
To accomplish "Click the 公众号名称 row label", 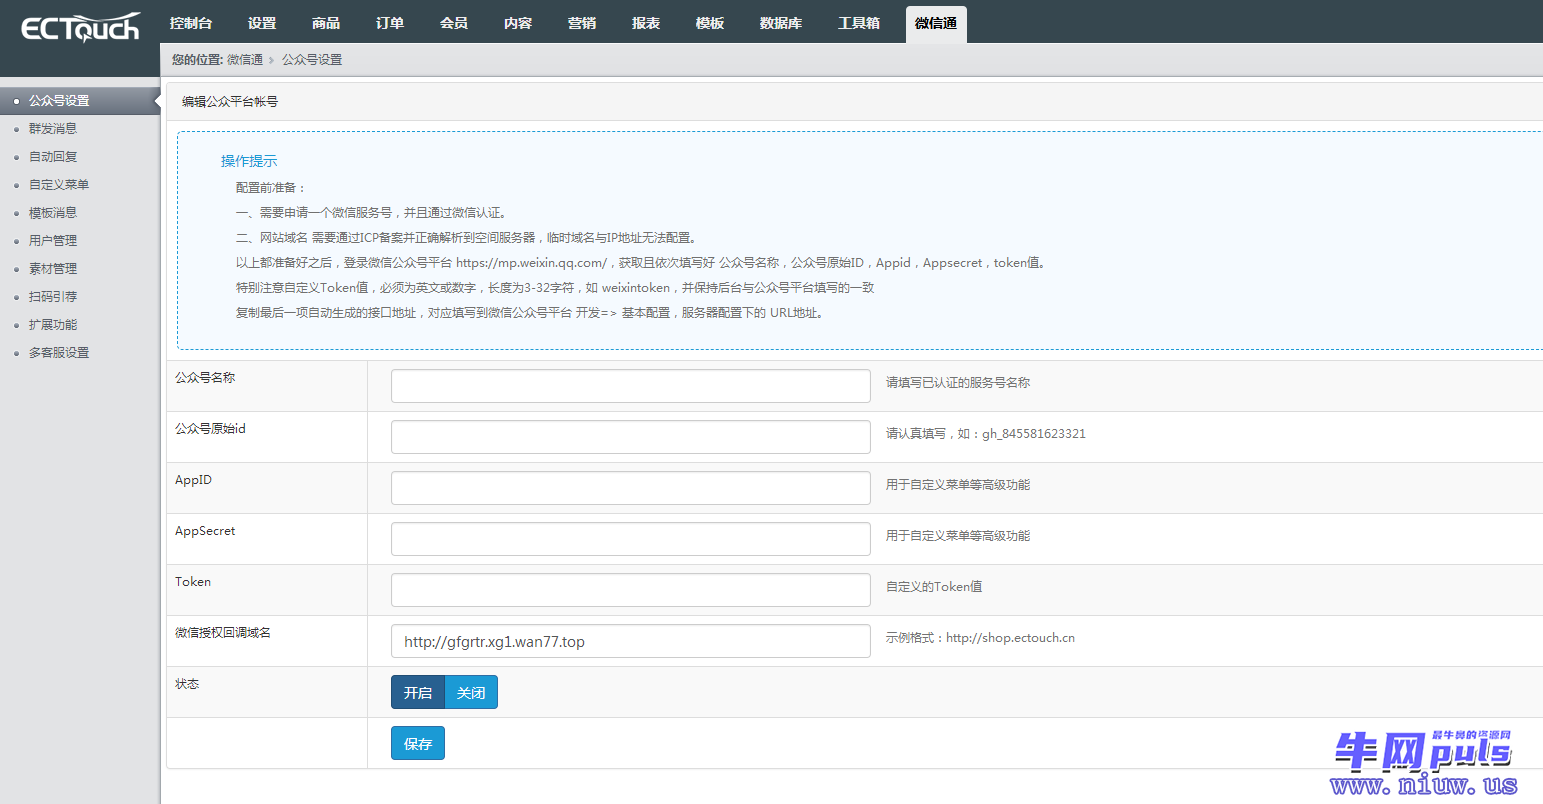I will 205,378.
